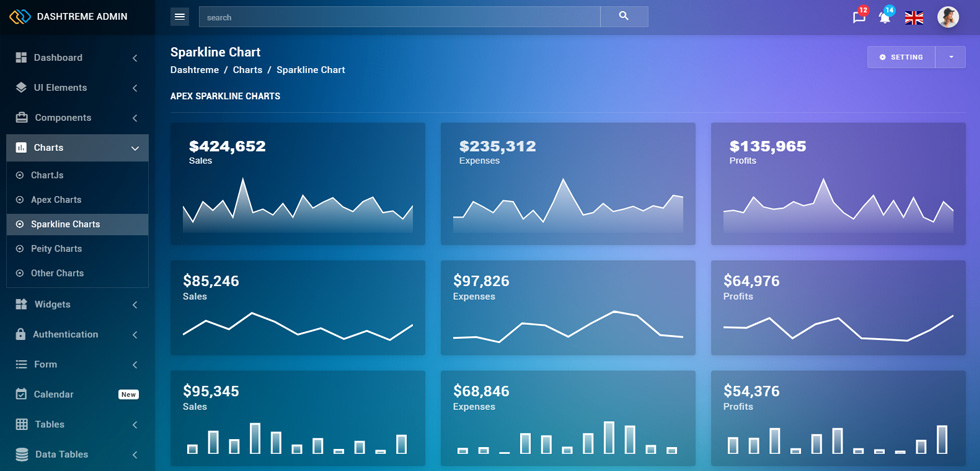Click the $95,345 Sales bar chart
980x471 pixels.
tap(298, 438)
